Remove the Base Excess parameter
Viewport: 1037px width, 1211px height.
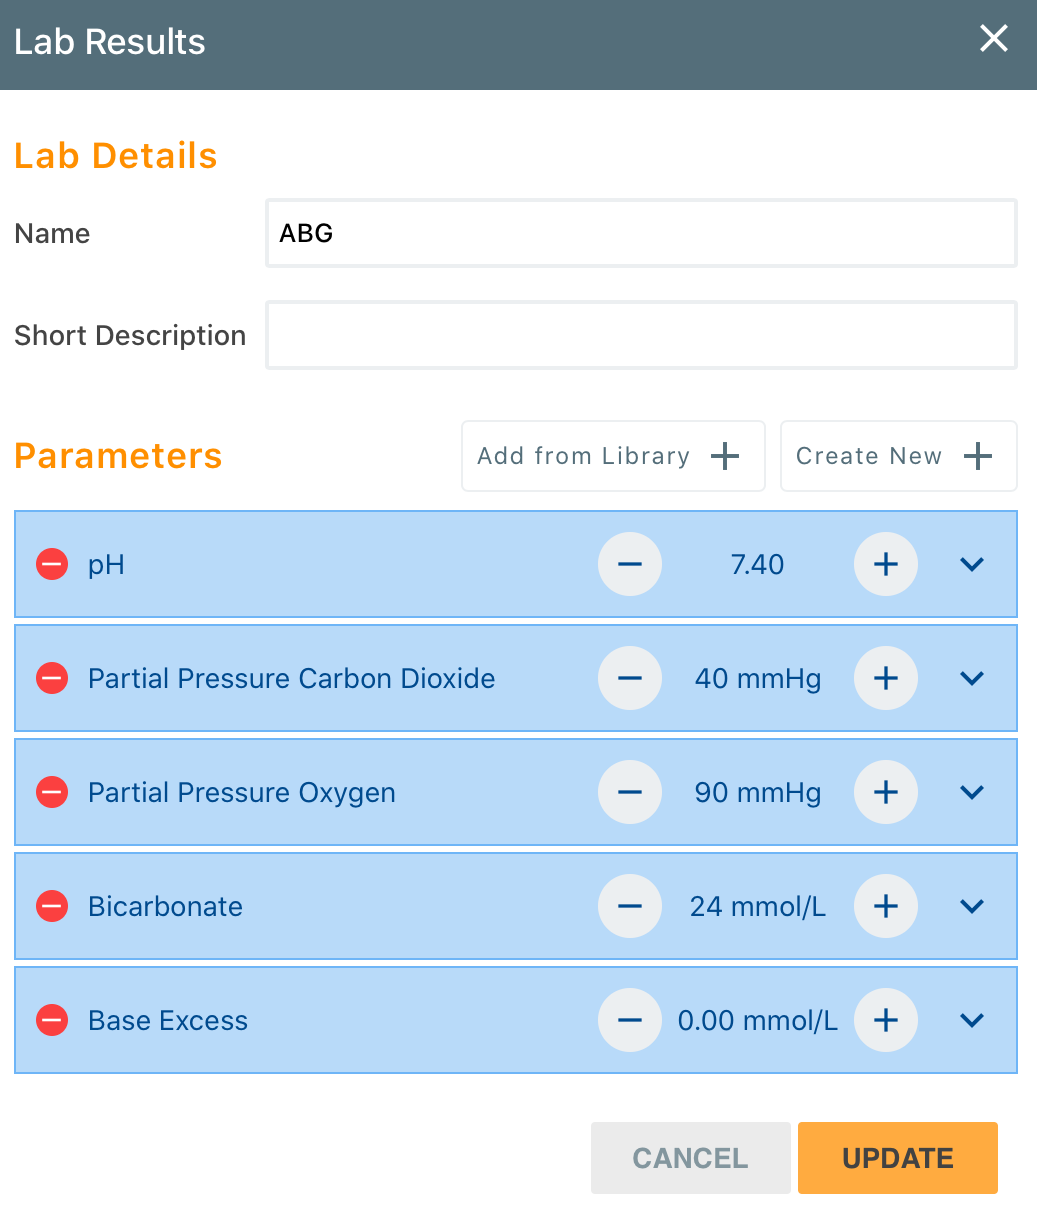(x=51, y=1020)
